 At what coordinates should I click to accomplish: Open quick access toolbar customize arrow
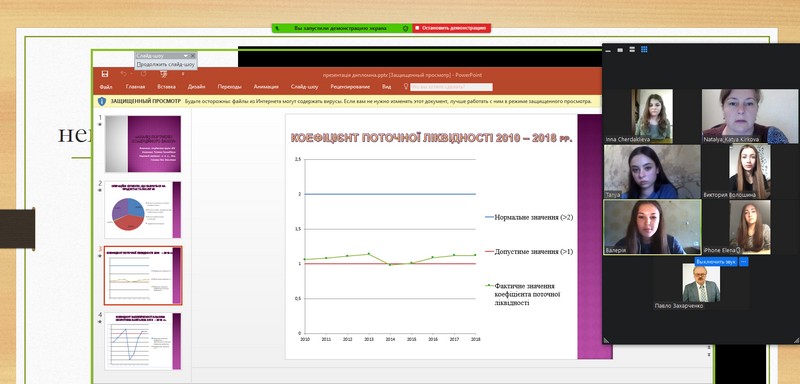tap(183, 74)
